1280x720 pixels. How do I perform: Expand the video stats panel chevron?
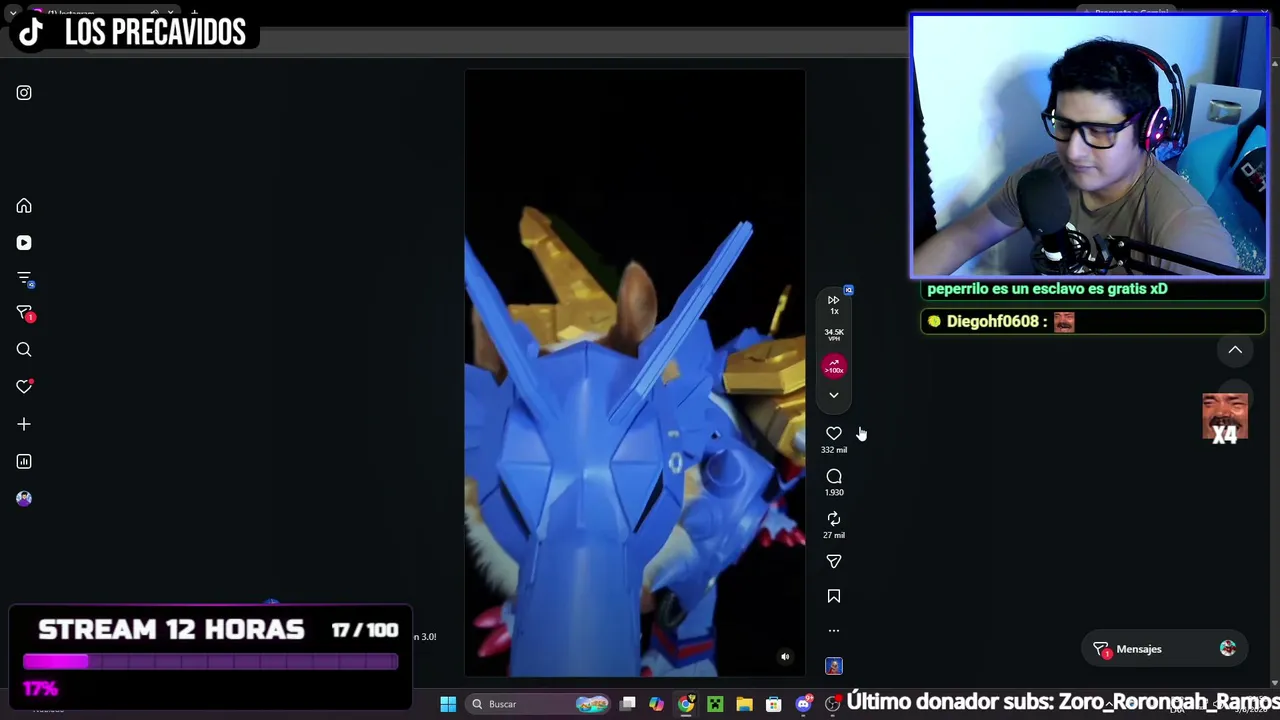point(834,395)
